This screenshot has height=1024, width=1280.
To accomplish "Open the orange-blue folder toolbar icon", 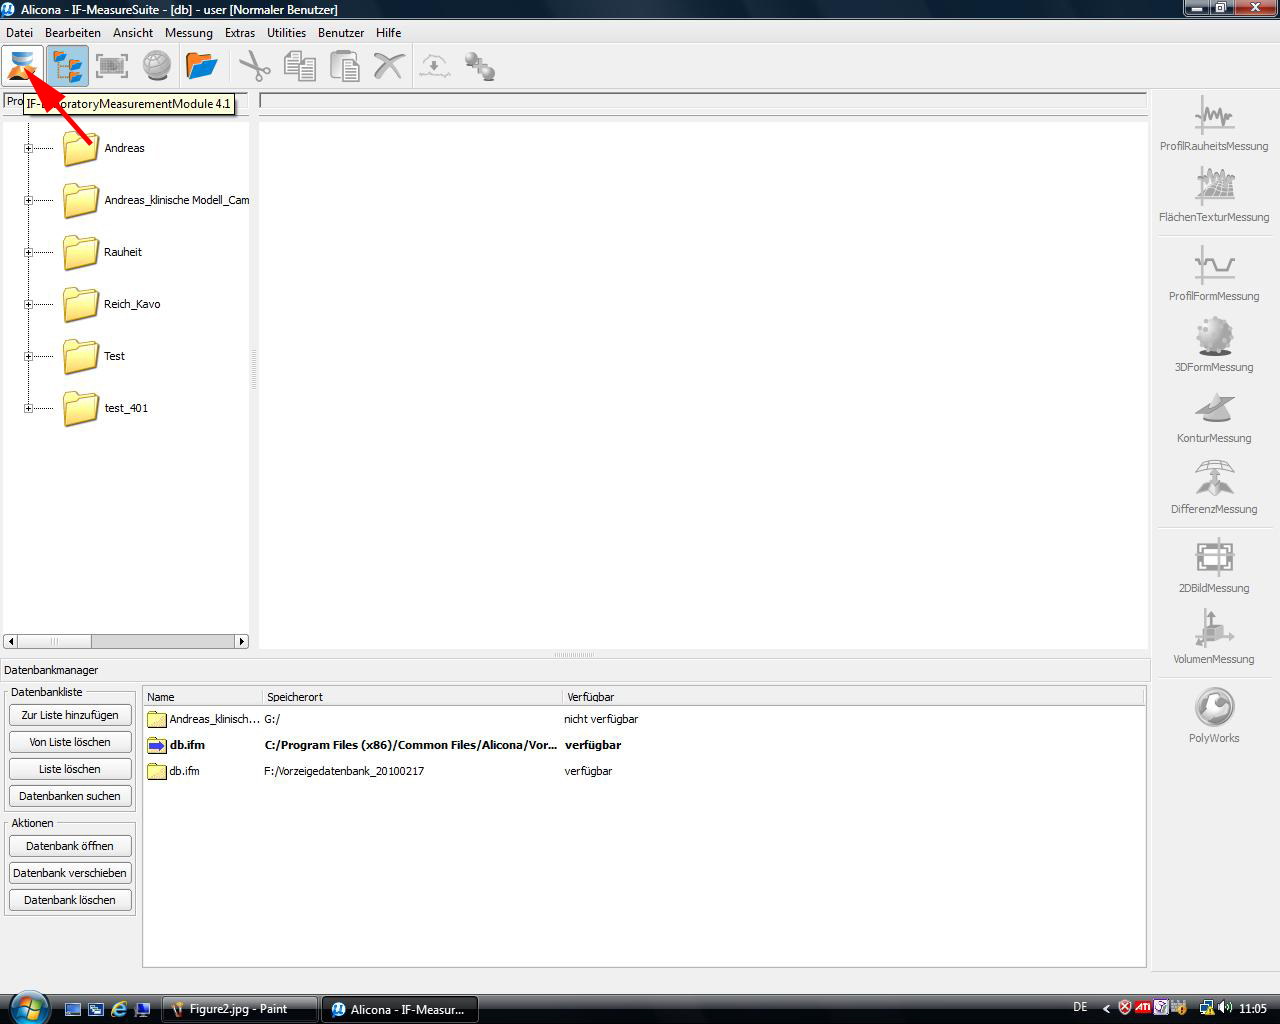I will coord(201,66).
